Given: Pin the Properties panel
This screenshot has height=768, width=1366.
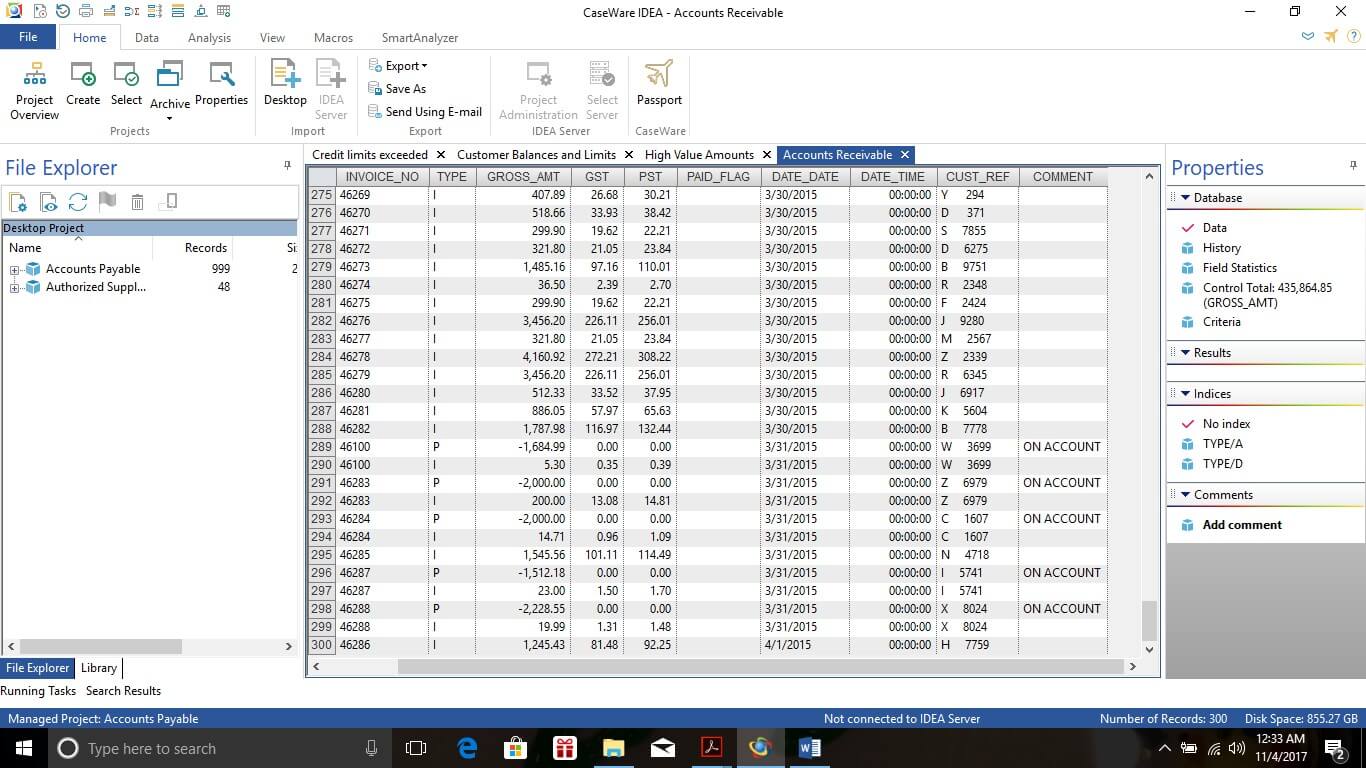Looking at the screenshot, I should click(1354, 166).
